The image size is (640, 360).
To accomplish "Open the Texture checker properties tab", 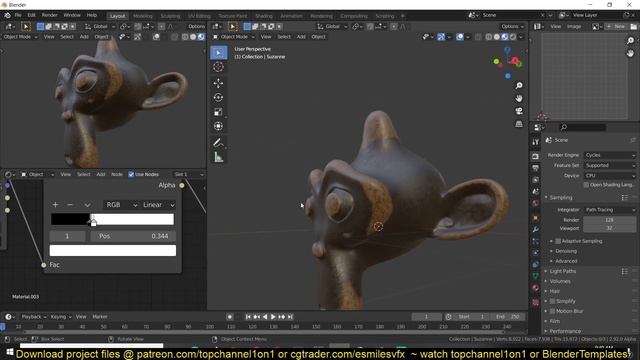I will [x=536, y=302].
